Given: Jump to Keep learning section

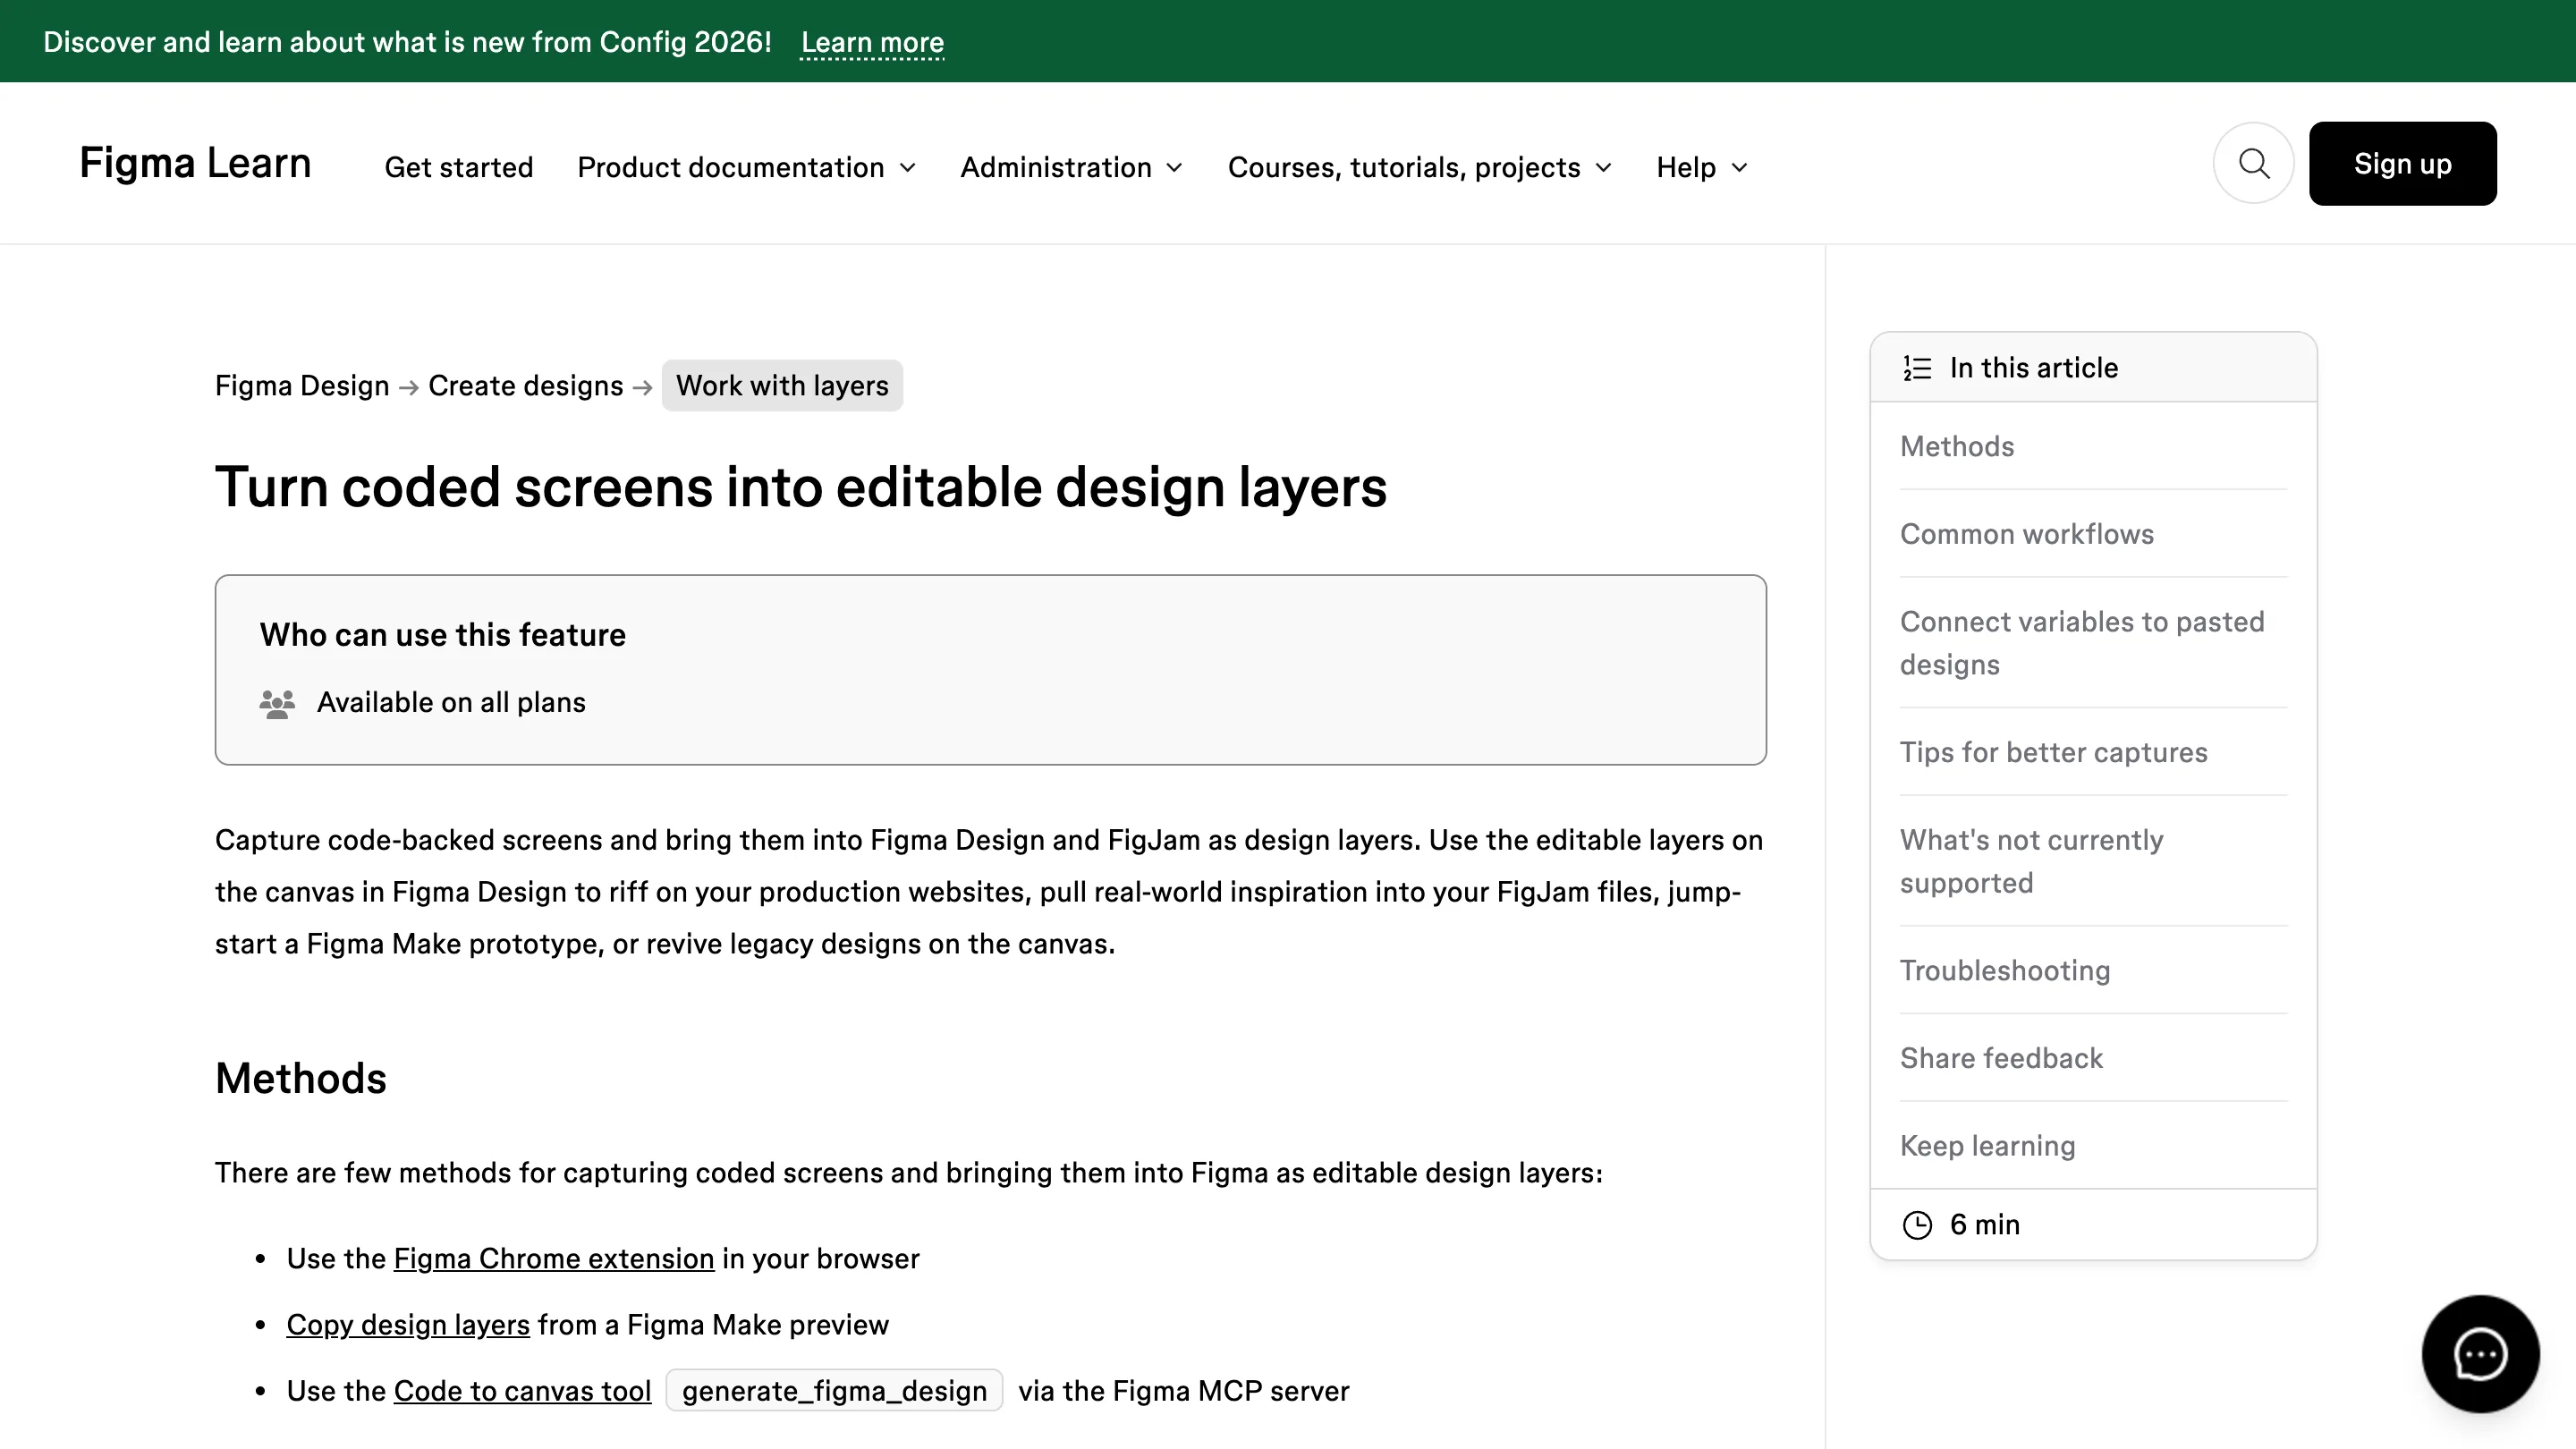Looking at the screenshot, I should (1987, 1146).
